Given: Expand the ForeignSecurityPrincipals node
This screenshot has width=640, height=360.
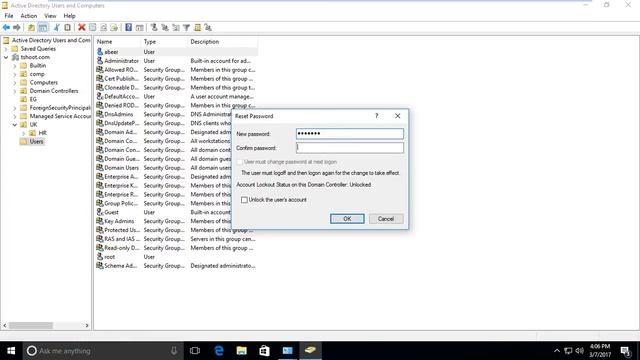Looking at the screenshot, I should click(x=15, y=108).
